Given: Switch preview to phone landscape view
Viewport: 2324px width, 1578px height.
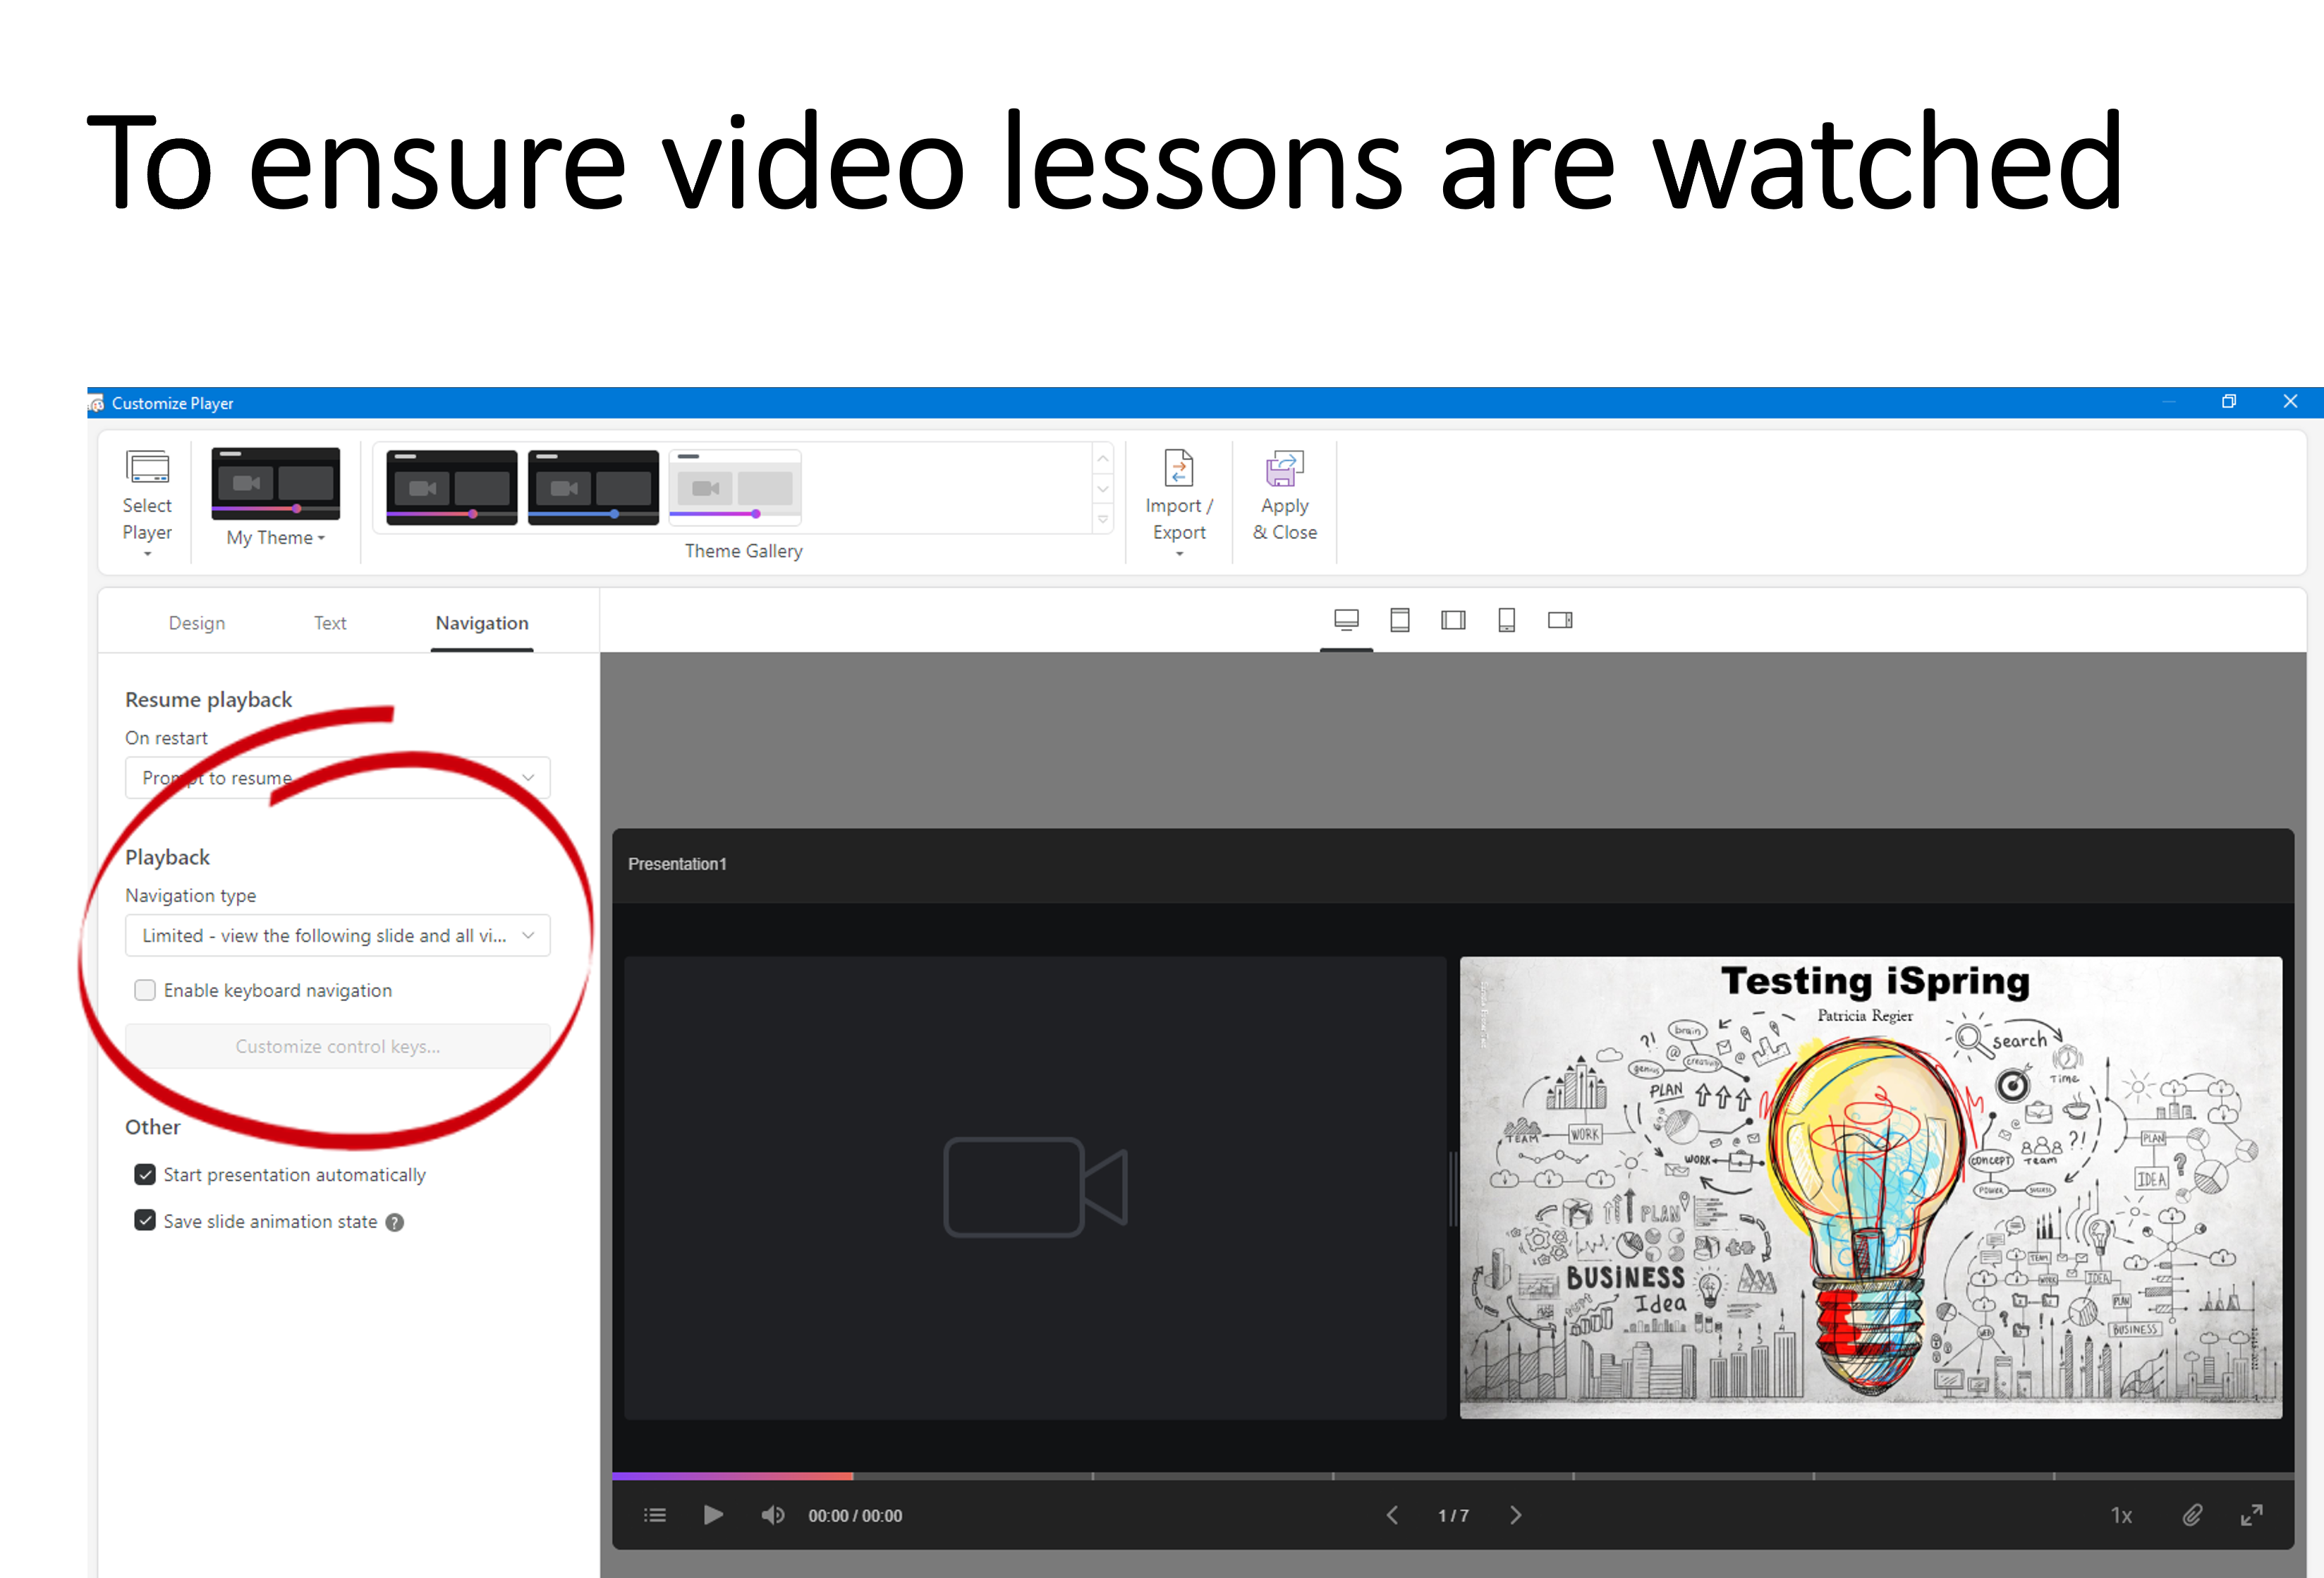Looking at the screenshot, I should [x=1560, y=620].
